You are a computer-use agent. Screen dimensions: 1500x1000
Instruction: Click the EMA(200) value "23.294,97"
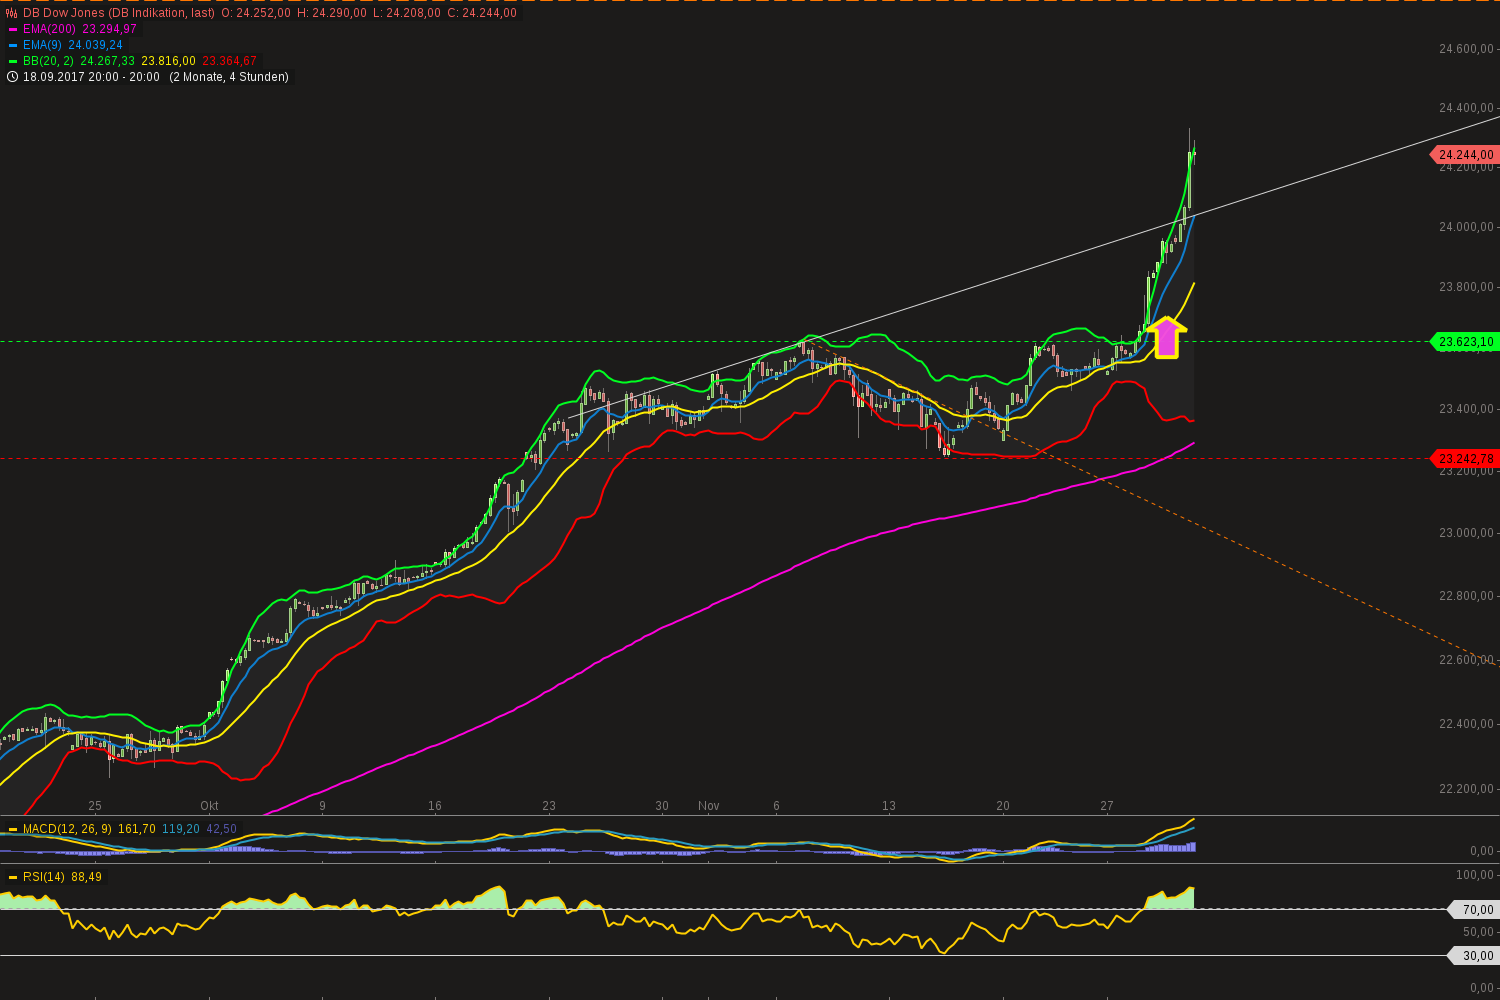[110, 29]
